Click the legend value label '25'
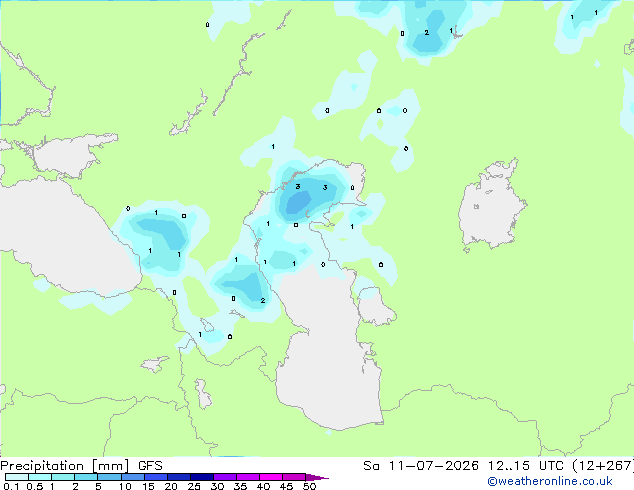Image resolution: width=634 pixels, height=490 pixels. 194,486
